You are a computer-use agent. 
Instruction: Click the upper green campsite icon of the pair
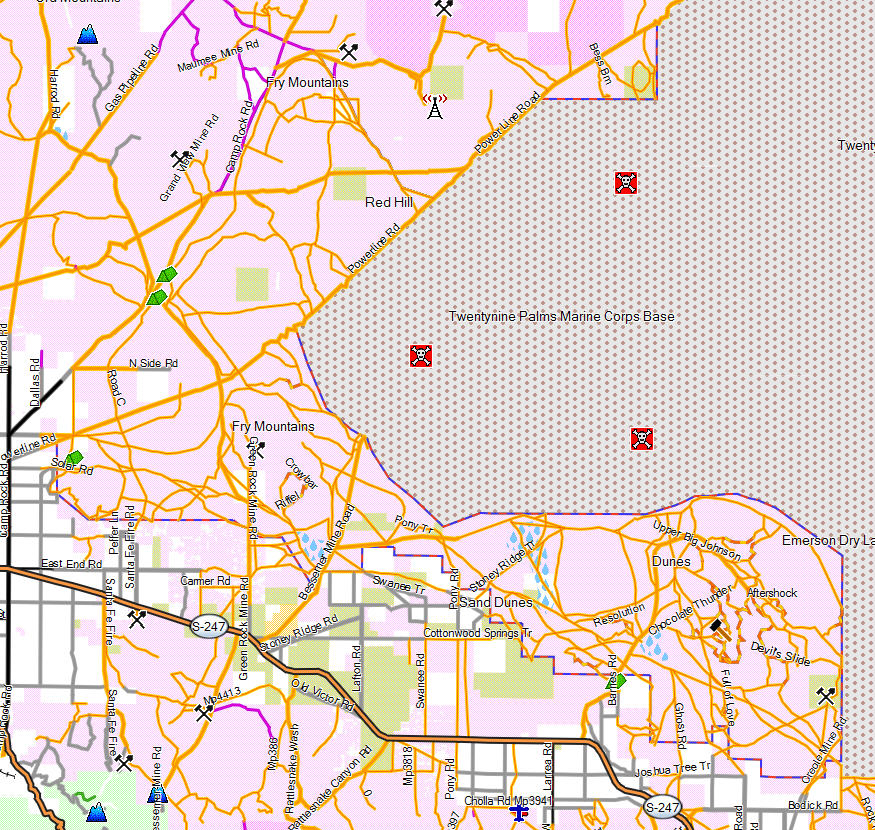coord(167,275)
